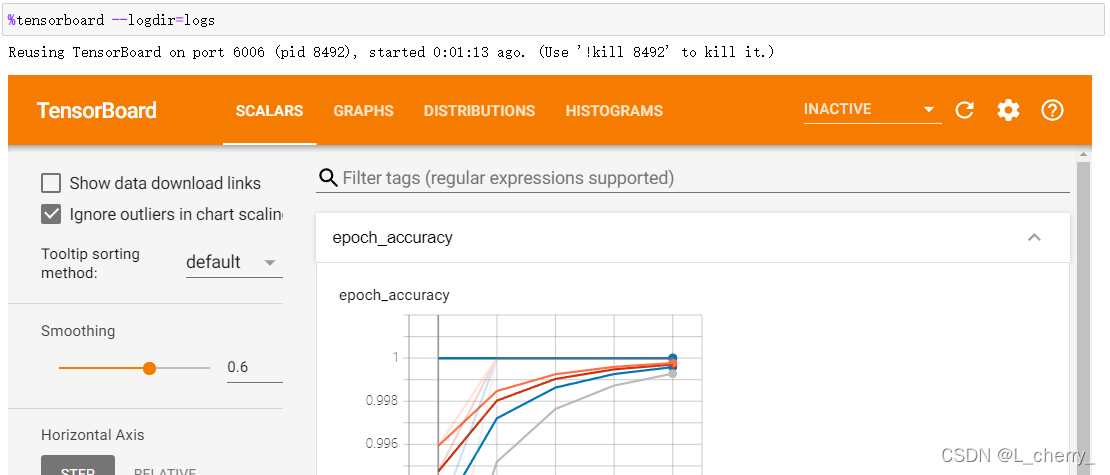Click the Smoothing slider handle
The image size is (1110, 475).
(149, 368)
